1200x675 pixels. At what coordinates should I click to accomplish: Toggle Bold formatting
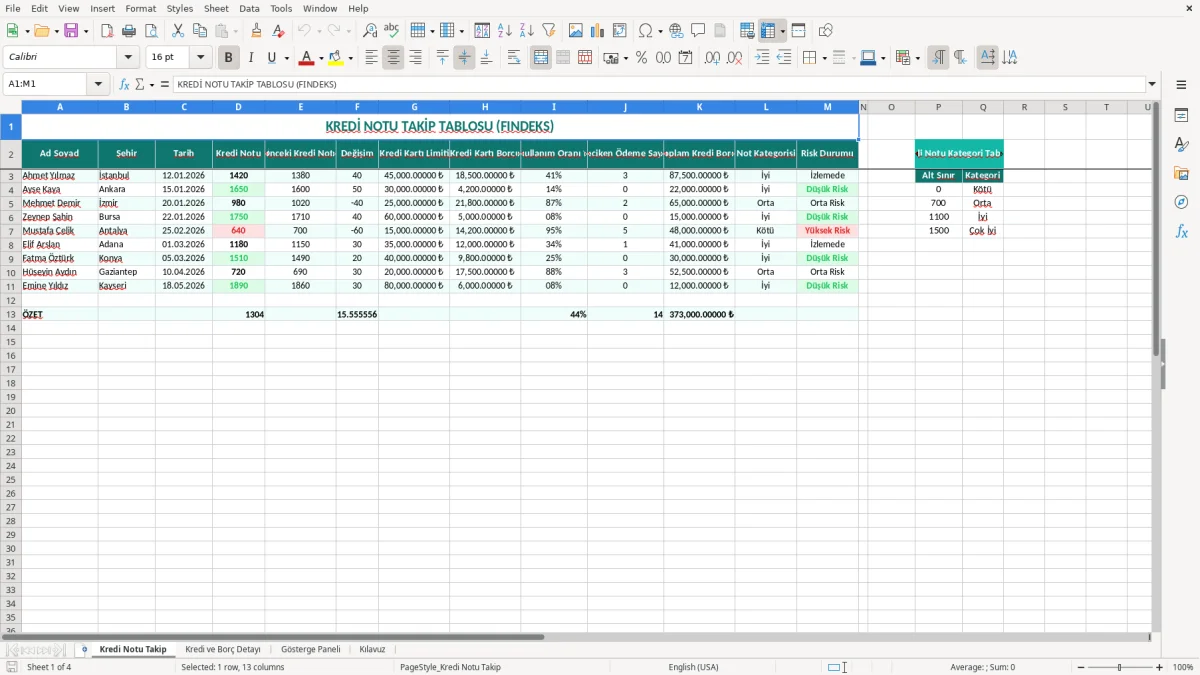[228, 58]
